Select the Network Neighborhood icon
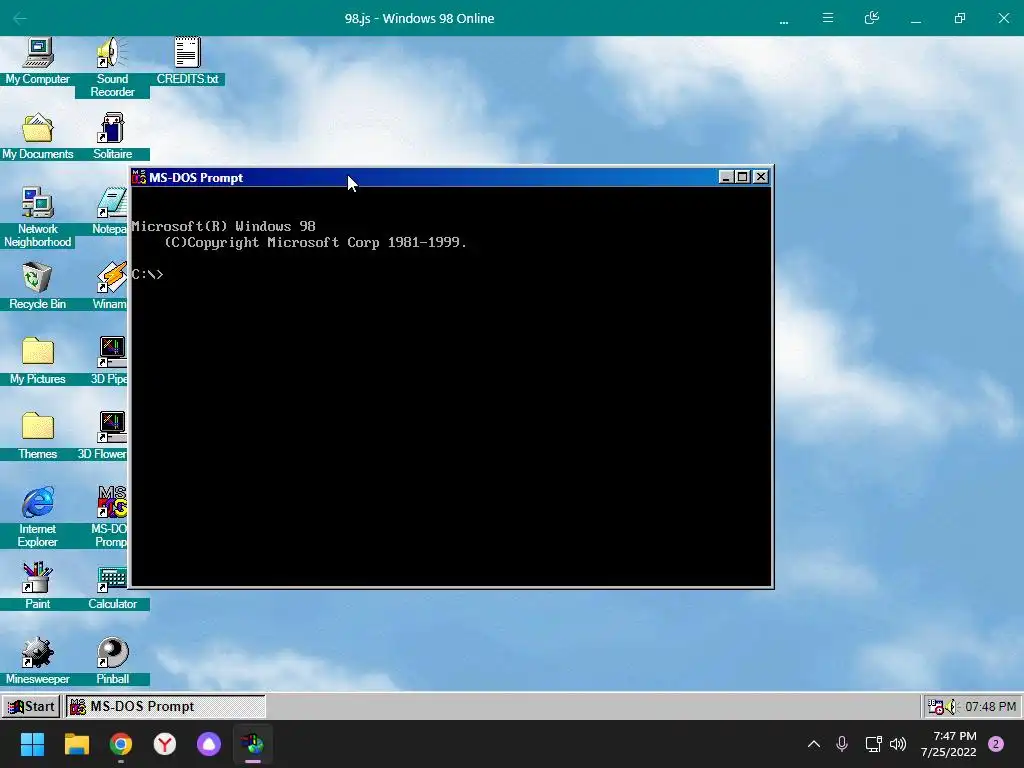The height and width of the screenshot is (768, 1024). point(38,217)
